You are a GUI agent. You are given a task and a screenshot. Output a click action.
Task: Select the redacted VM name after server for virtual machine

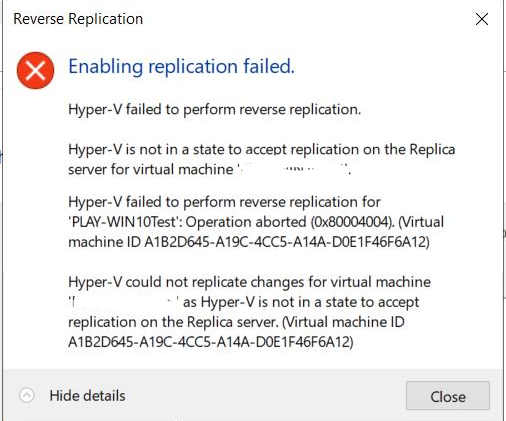click(293, 169)
